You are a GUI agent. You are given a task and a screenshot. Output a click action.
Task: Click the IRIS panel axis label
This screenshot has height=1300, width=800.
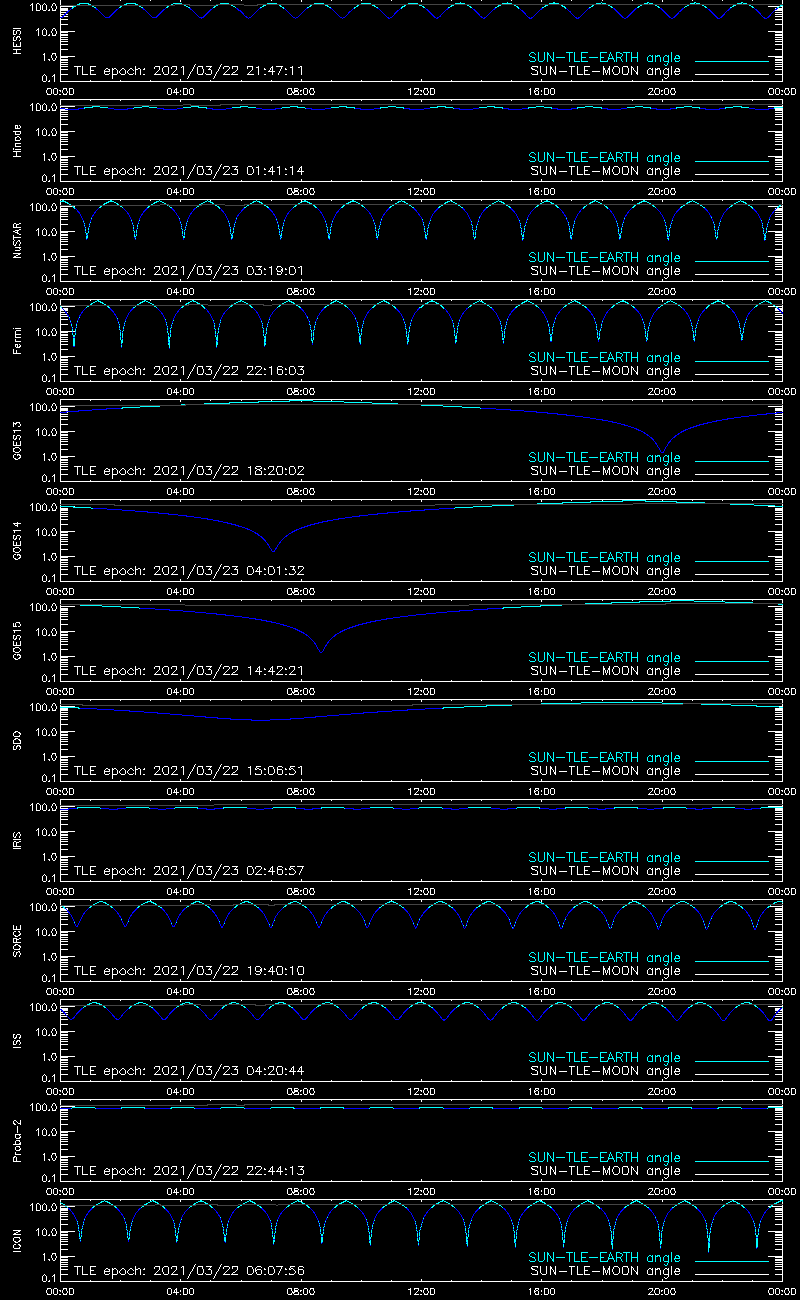(x=18, y=841)
